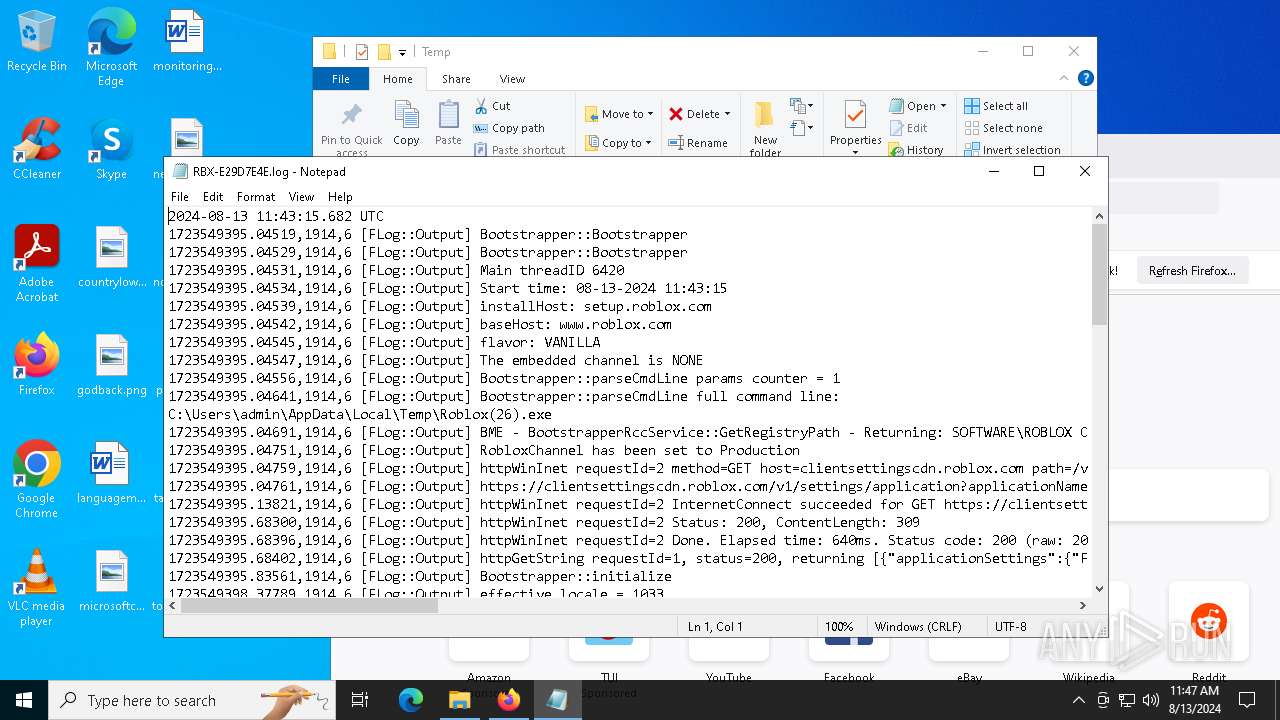Click Select none in Explorer ribbon
This screenshot has height=720, width=1280.
1003,128
